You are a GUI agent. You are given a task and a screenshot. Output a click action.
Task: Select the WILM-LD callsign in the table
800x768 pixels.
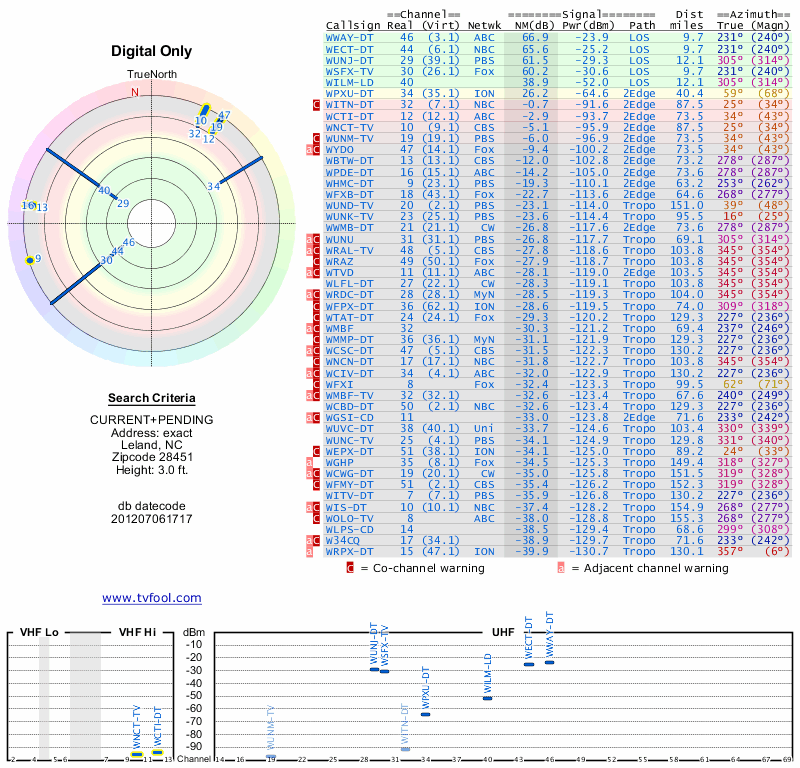point(349,83)
